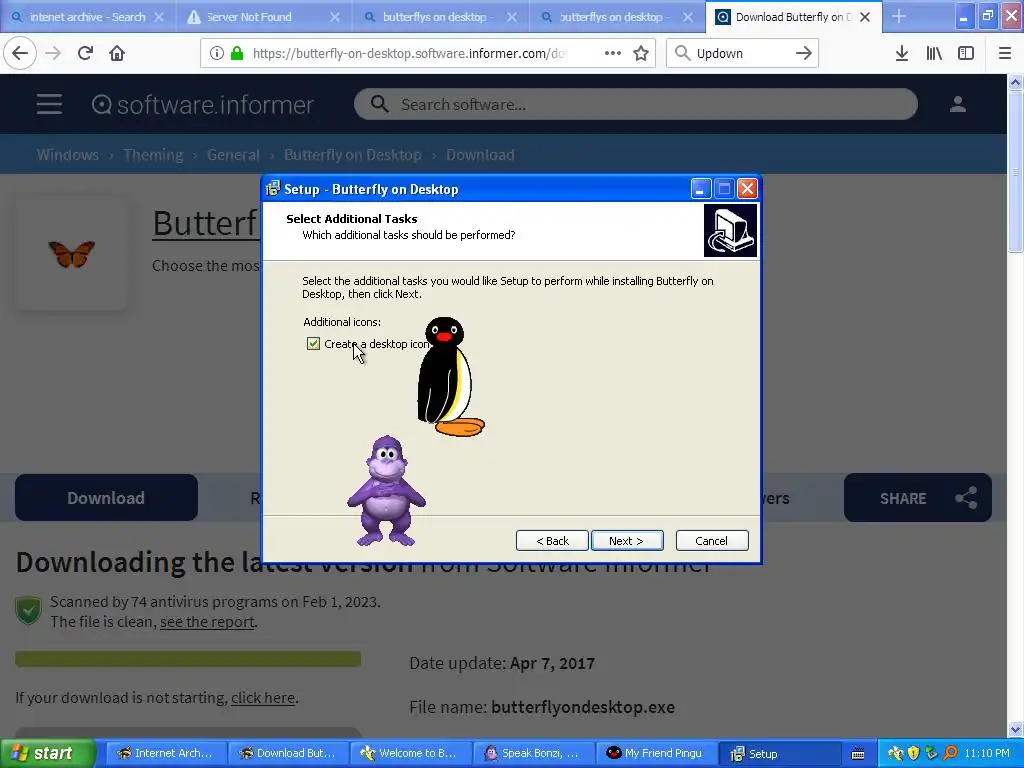Open the Windows breadcrumb link
This screenshot has height=768, width=1024.
click(x=68, y=155)
